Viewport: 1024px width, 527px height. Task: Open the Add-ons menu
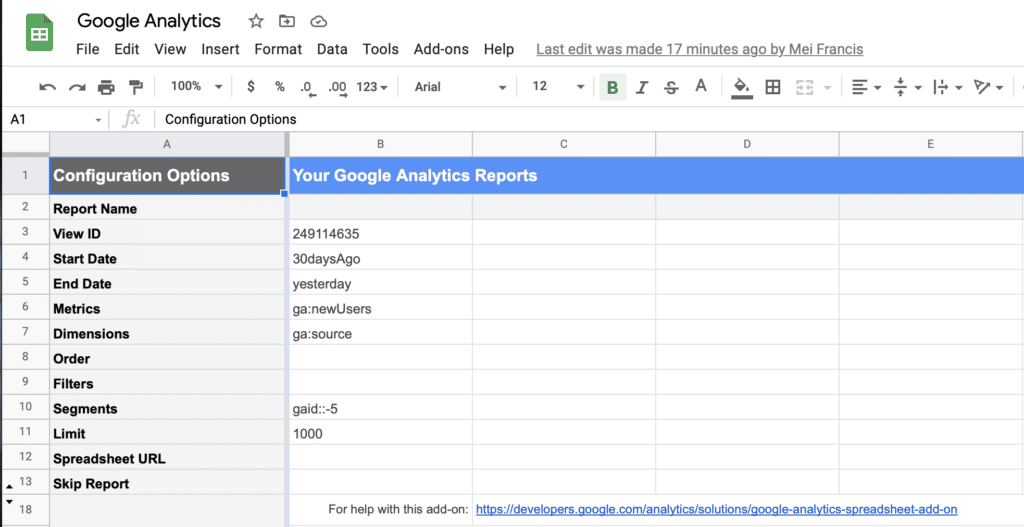(x=441, y=50)
